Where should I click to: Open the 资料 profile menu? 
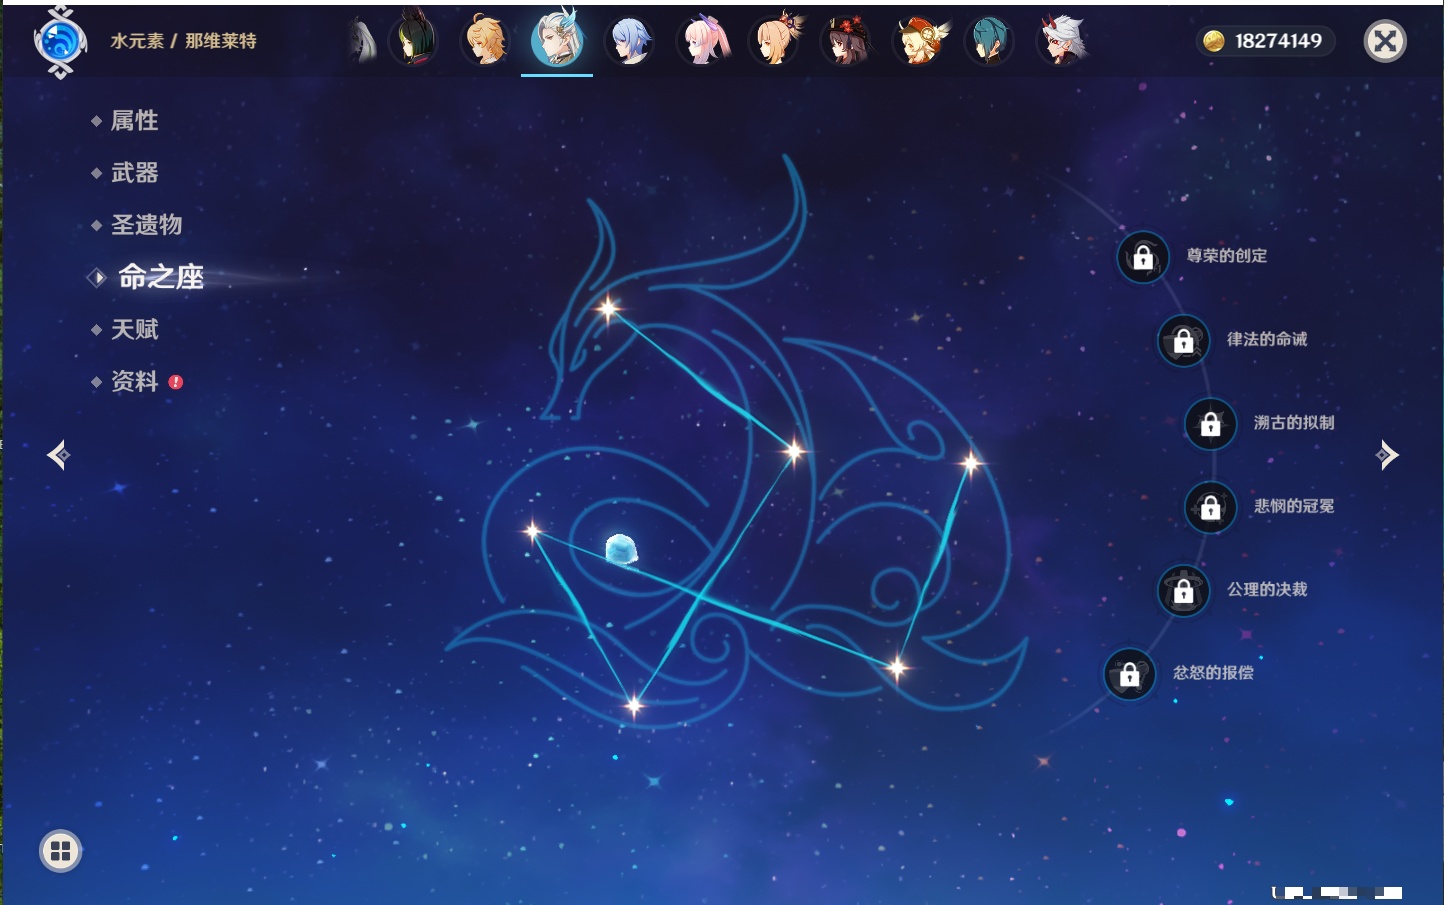click(x=134, y=381)
